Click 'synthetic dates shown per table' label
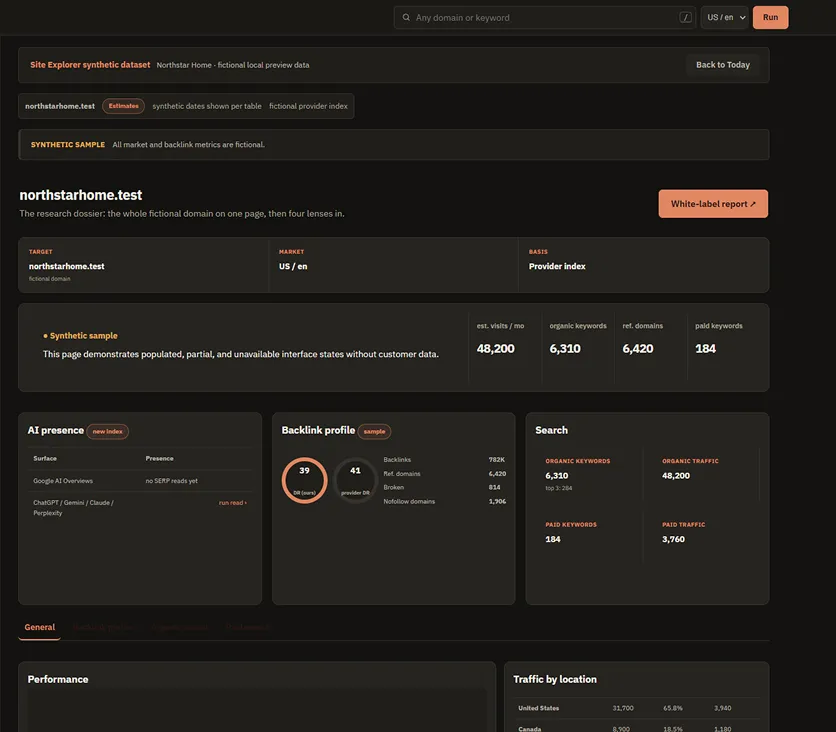Screen dimensions: 836x732 coord(207,106)
